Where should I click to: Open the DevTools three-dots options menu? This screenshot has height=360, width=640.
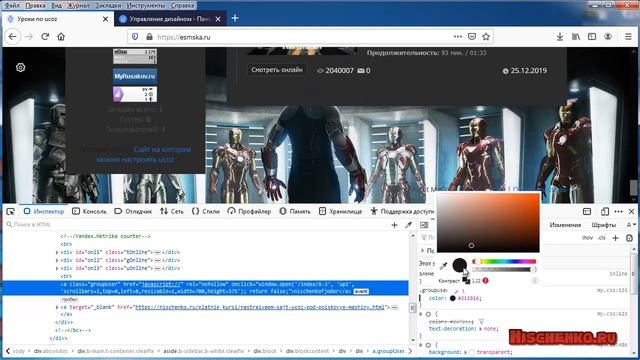(618, 211)
